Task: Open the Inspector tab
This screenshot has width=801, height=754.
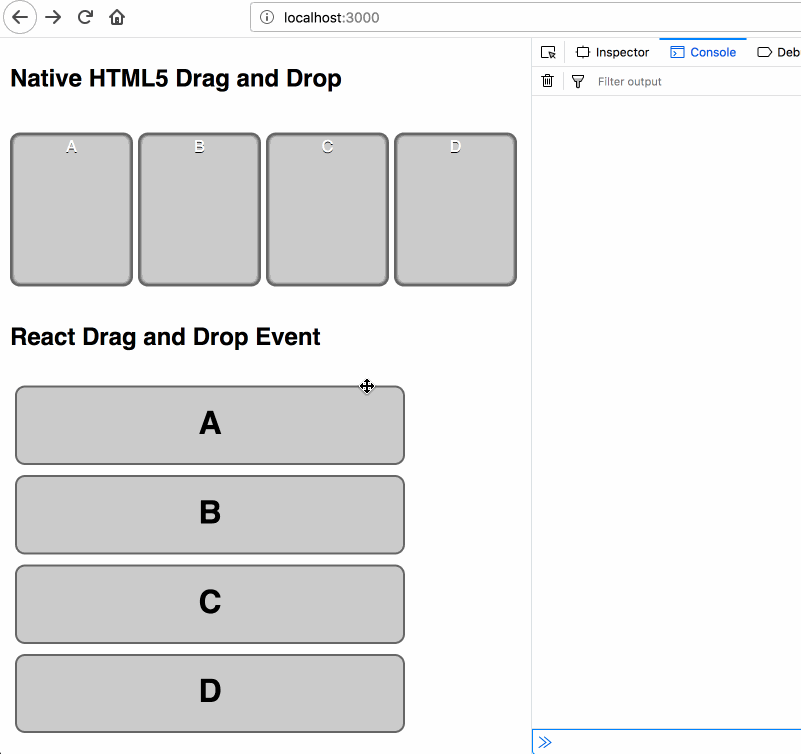Action: [x=612, y=52]
